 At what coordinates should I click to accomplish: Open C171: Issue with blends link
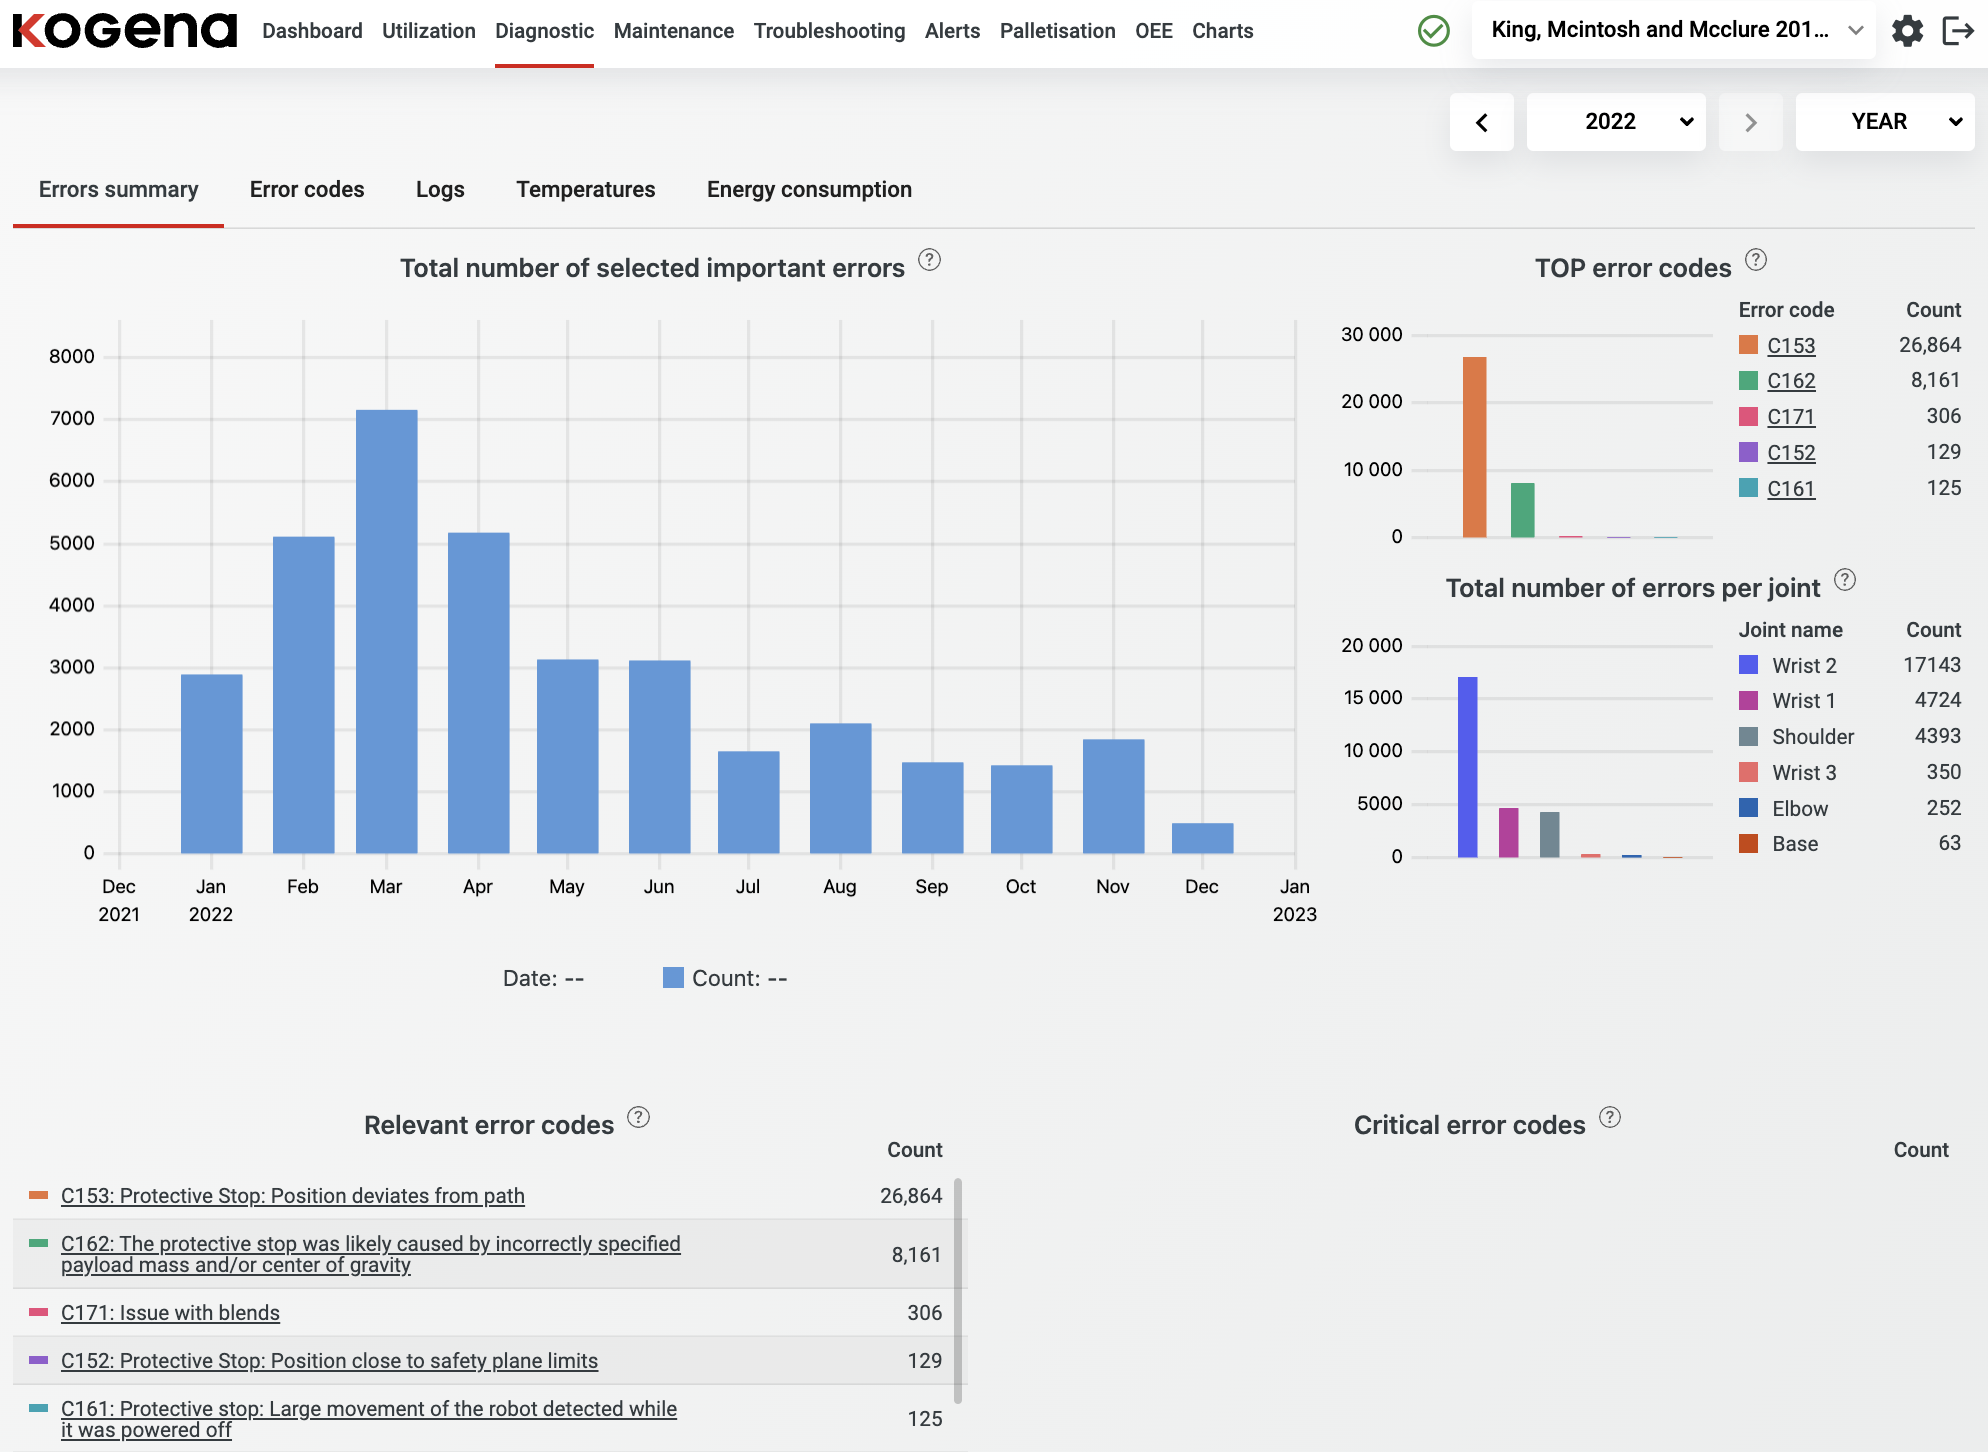[x=170, y=1313]
